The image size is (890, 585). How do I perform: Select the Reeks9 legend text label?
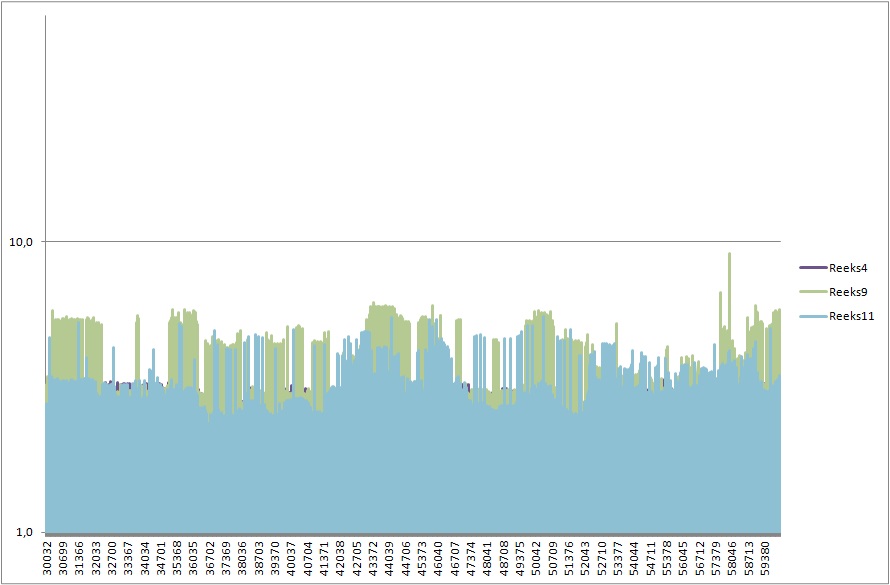pos(847,292)
